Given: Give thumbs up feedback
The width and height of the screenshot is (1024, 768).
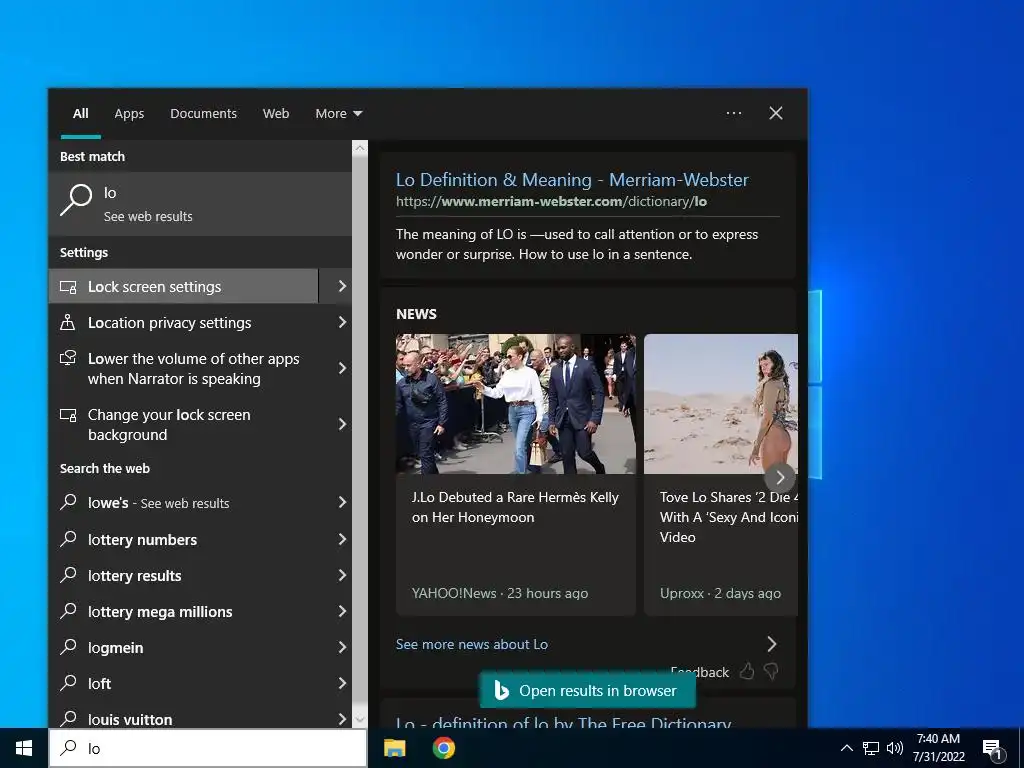Looking at the screenshot, I should (747, 671).
